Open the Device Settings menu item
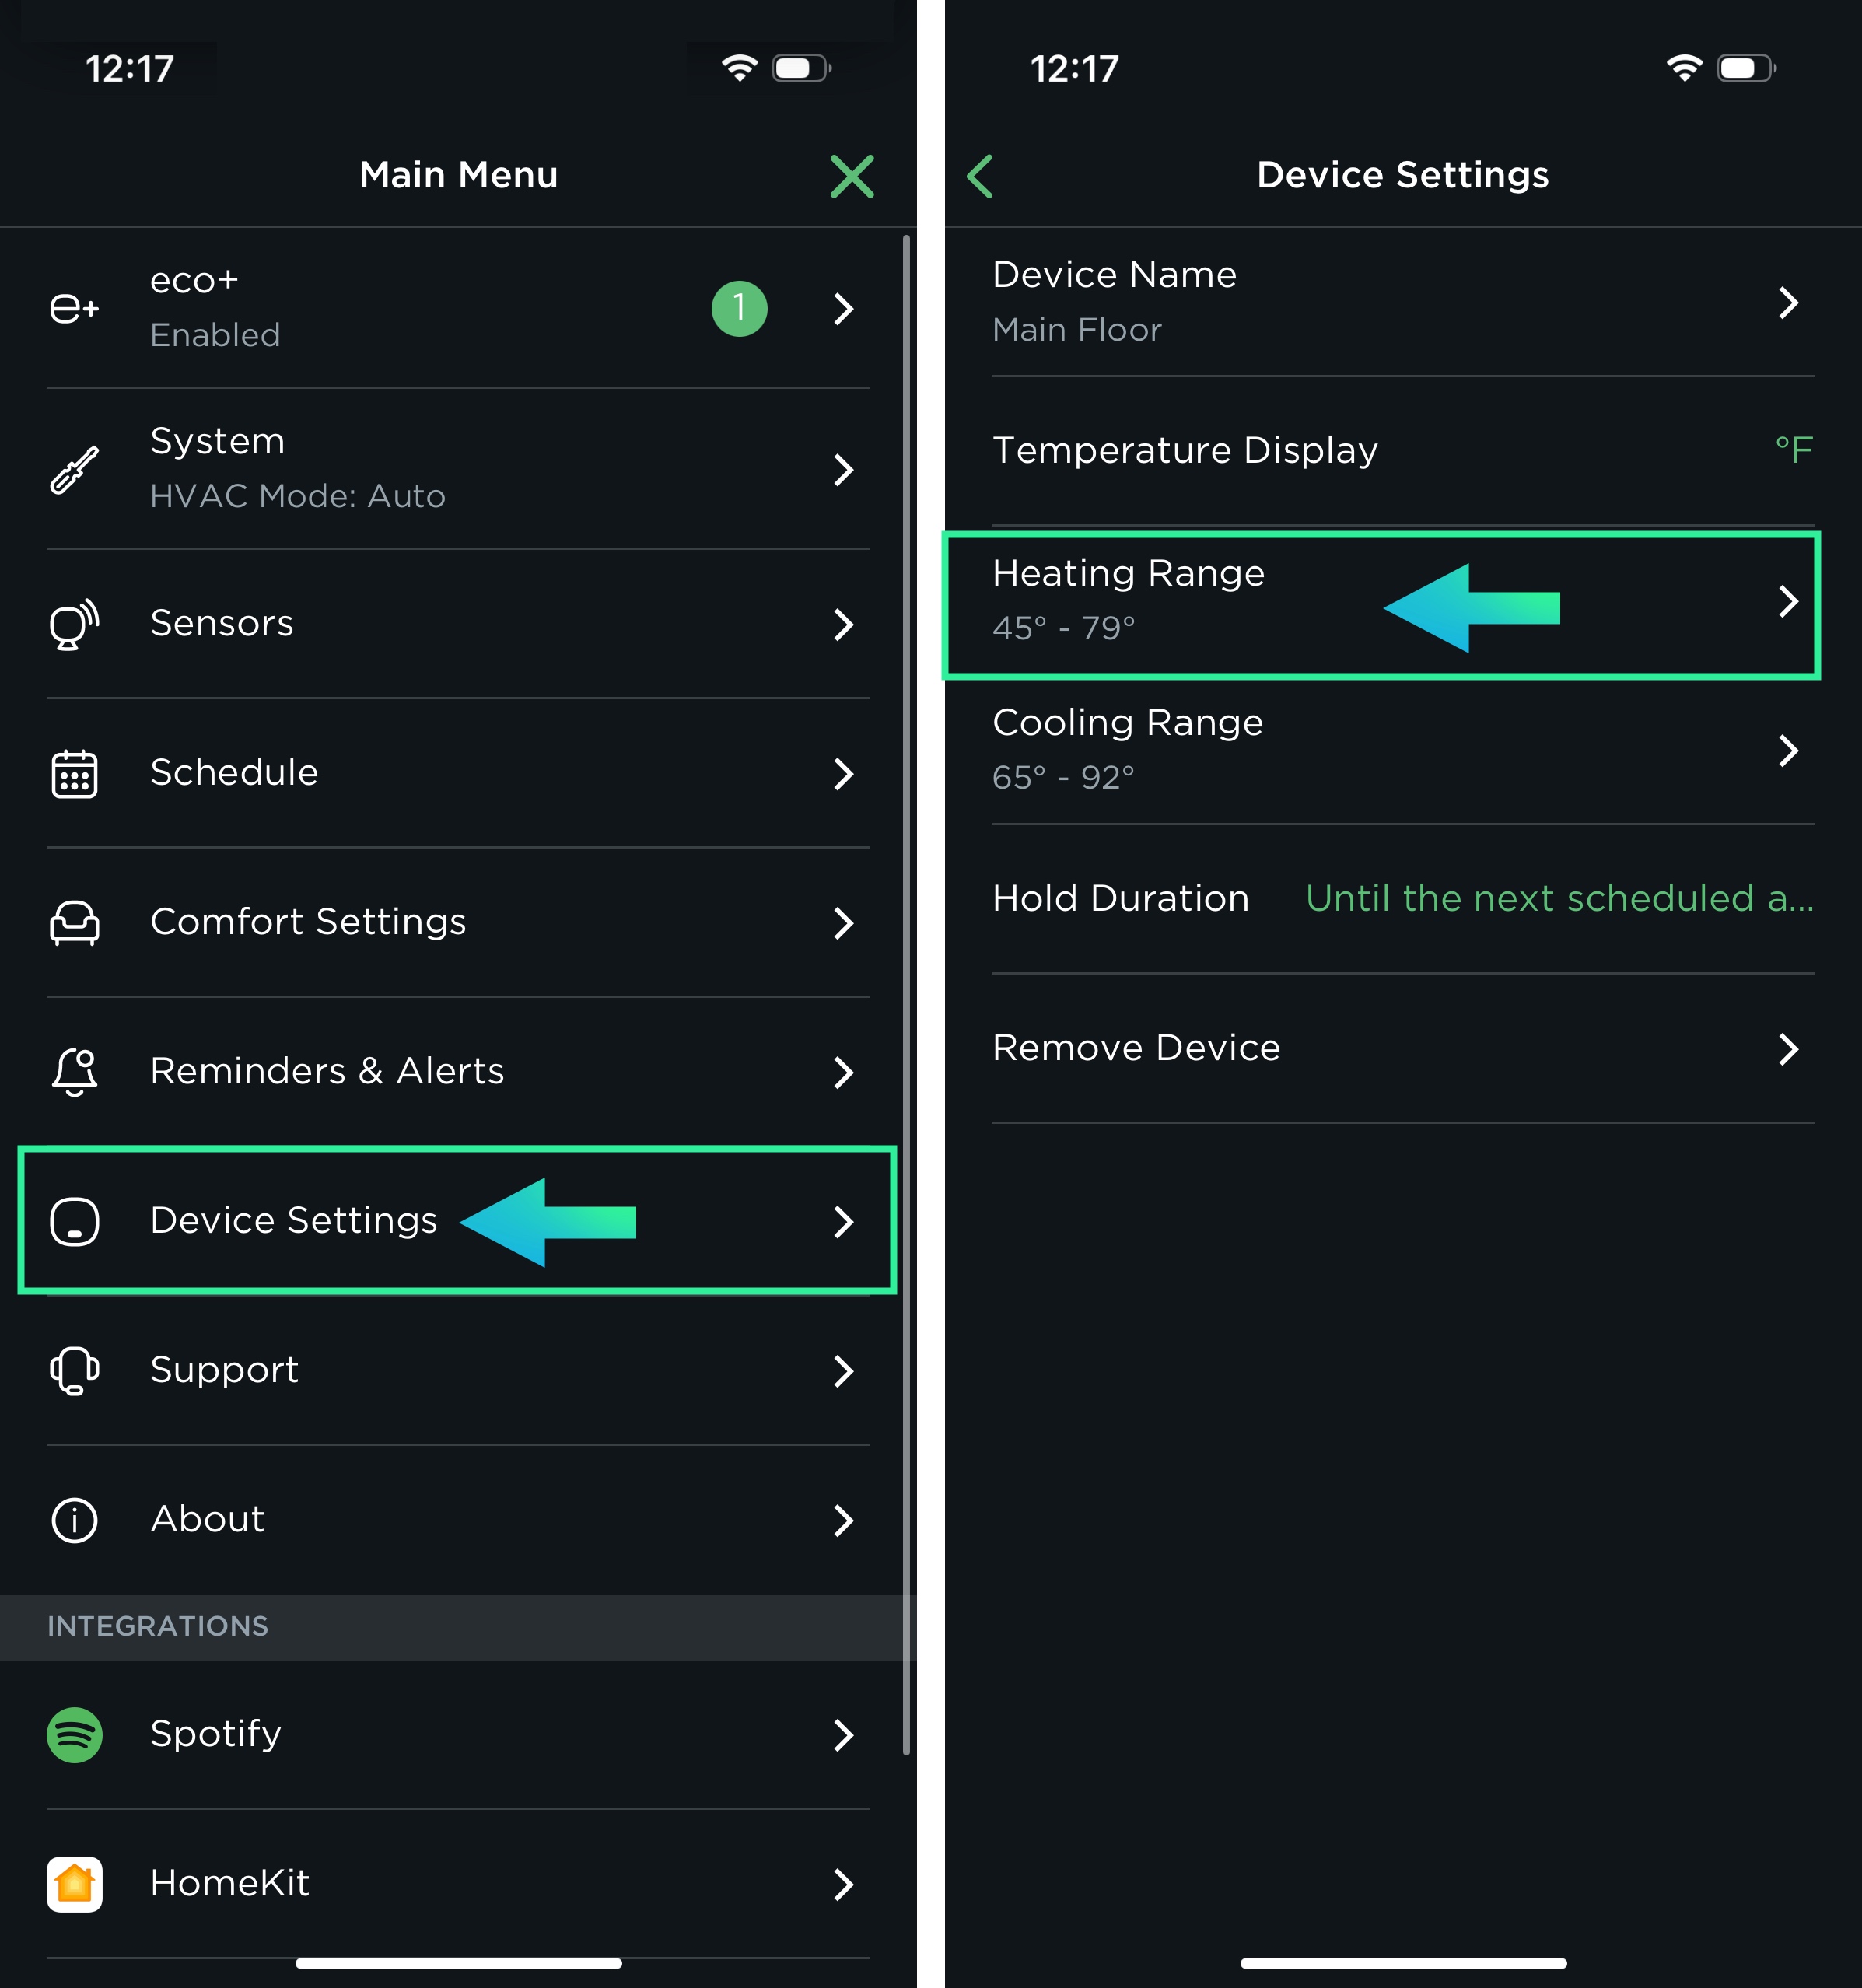 [x=293, y=1220]
